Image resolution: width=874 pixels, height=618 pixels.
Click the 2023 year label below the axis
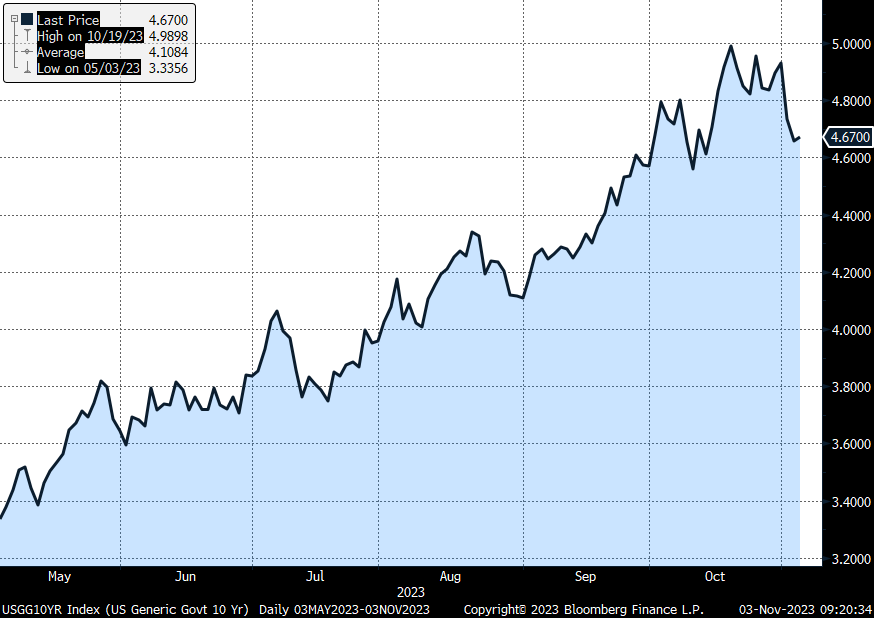pyautogui.click(x=411, y=593)
